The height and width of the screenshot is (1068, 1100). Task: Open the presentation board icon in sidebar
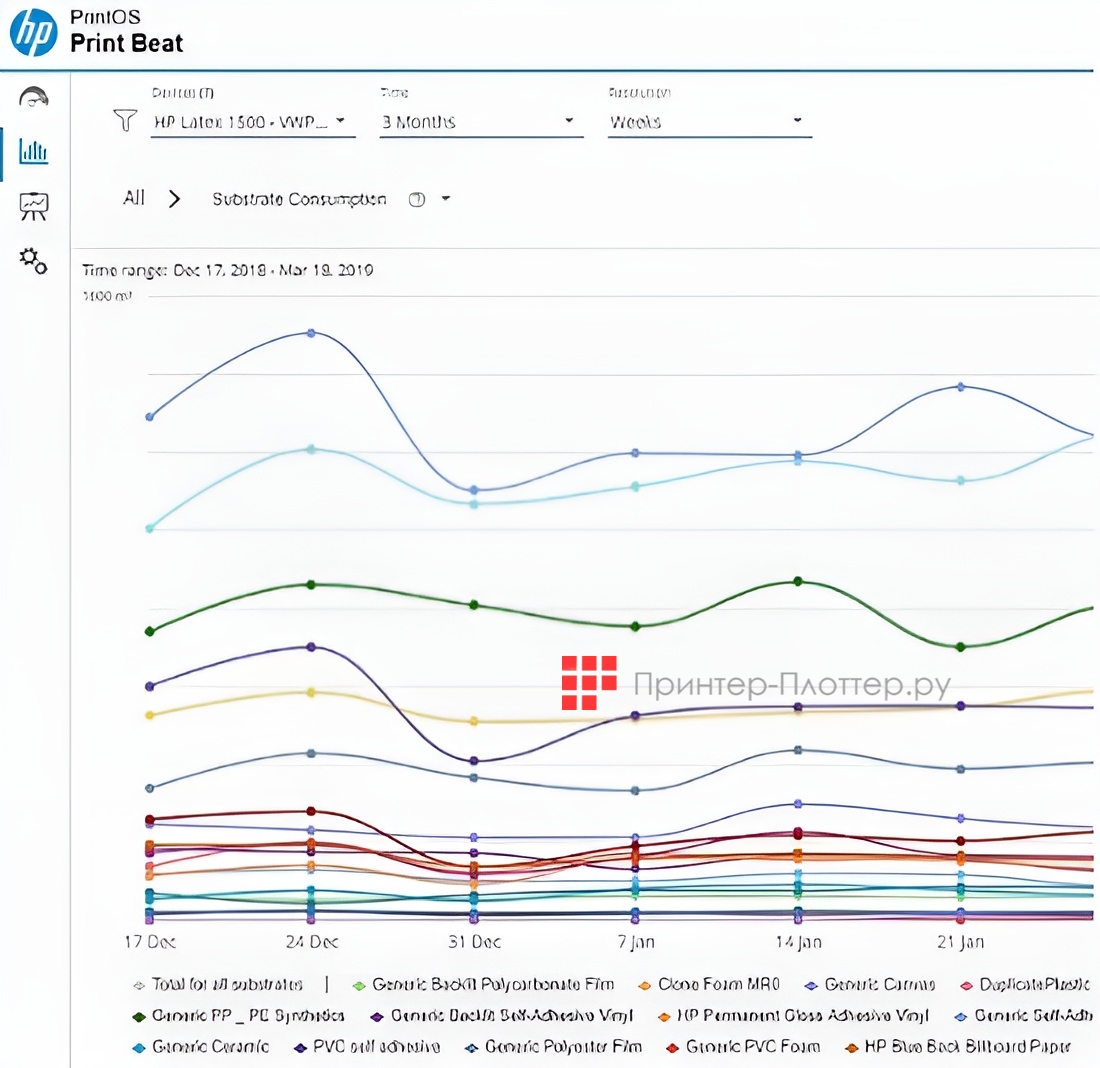(34, 206)
